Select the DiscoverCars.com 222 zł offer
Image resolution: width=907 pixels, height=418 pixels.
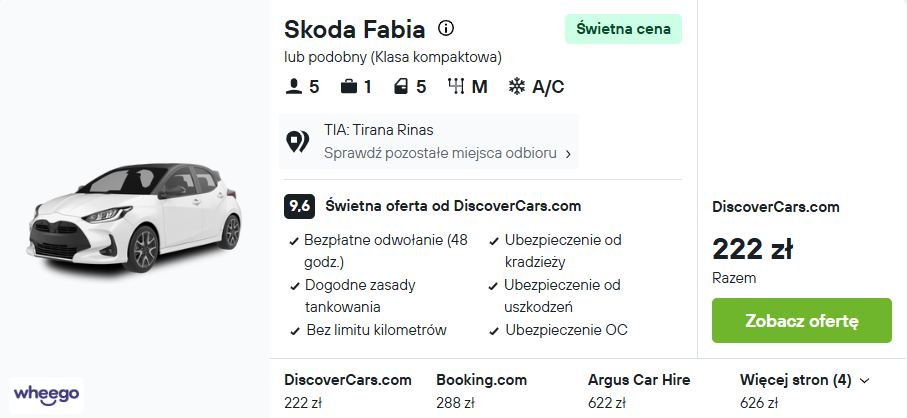(x=348, y=391)
